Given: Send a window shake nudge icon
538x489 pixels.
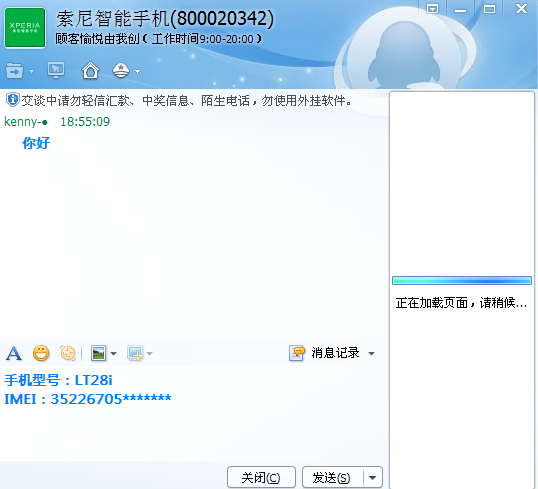Looking at the screenshot, I should pos(68,353).
